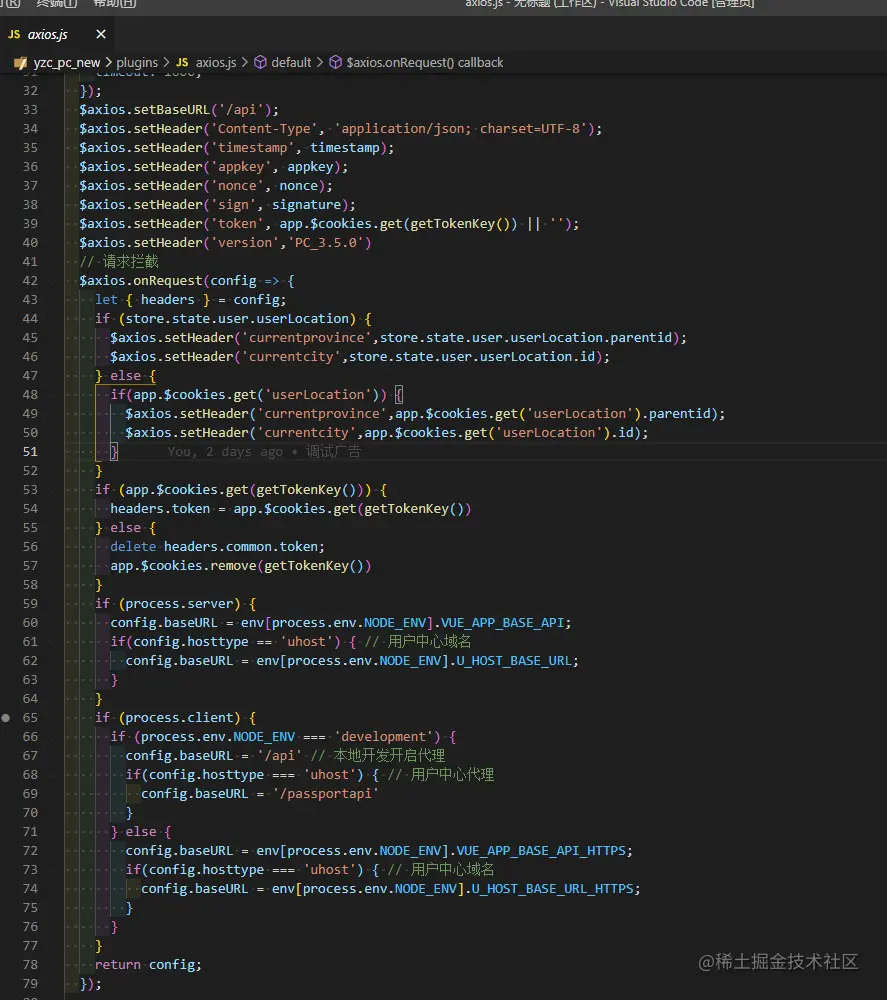
Task: Click 'store.state.user.userLocation' condition on line 44
Action: pyautogui.click(x=237, y=319)
